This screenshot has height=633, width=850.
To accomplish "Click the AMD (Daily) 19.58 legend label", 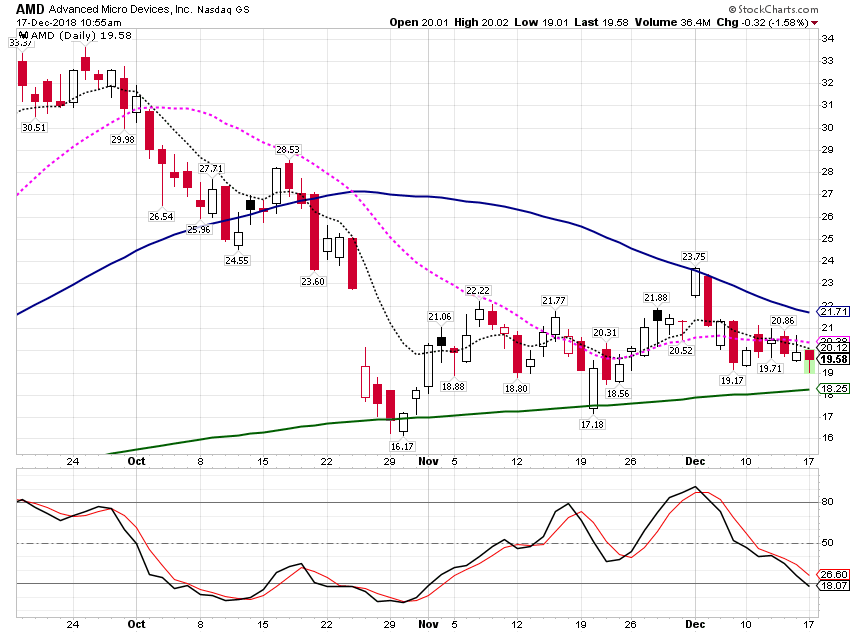I will (x=81, y=36).
